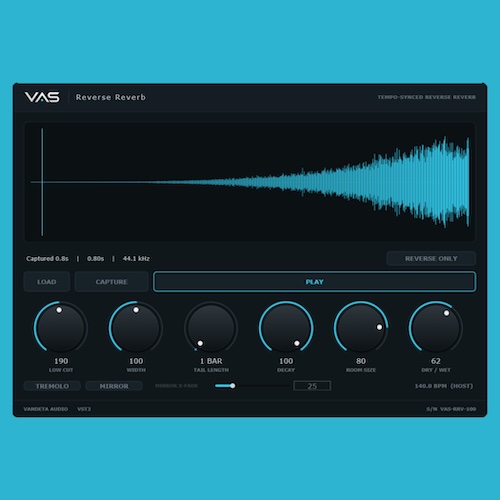Enable the TREMOLO toggle

coord(52,386)
